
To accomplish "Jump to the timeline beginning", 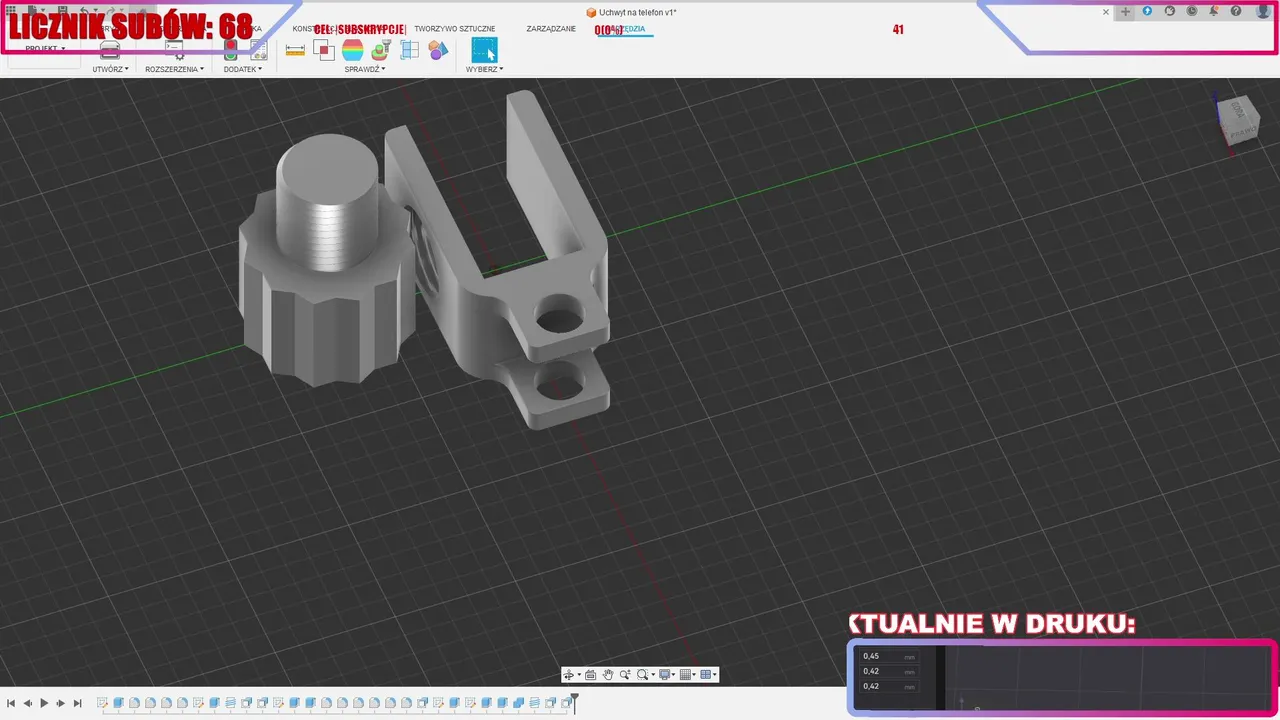I will tap(11, 704).
